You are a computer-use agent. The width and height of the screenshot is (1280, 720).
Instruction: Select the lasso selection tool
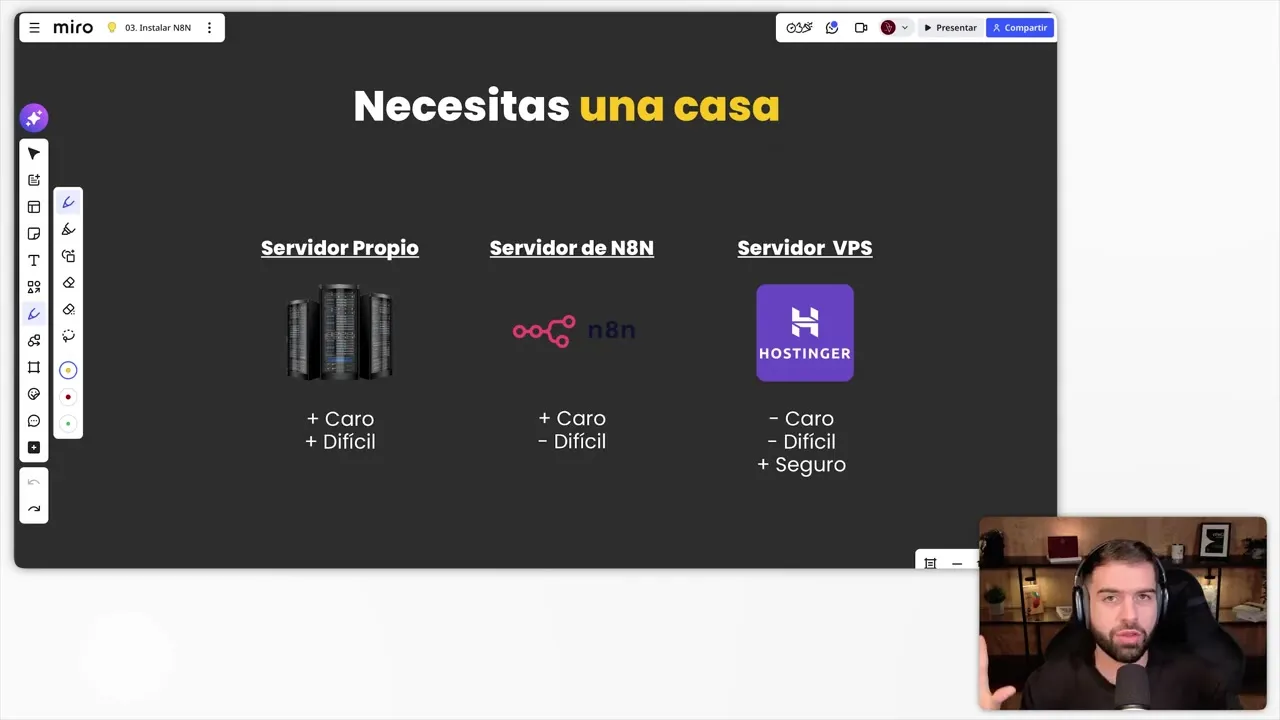[68, 336]
